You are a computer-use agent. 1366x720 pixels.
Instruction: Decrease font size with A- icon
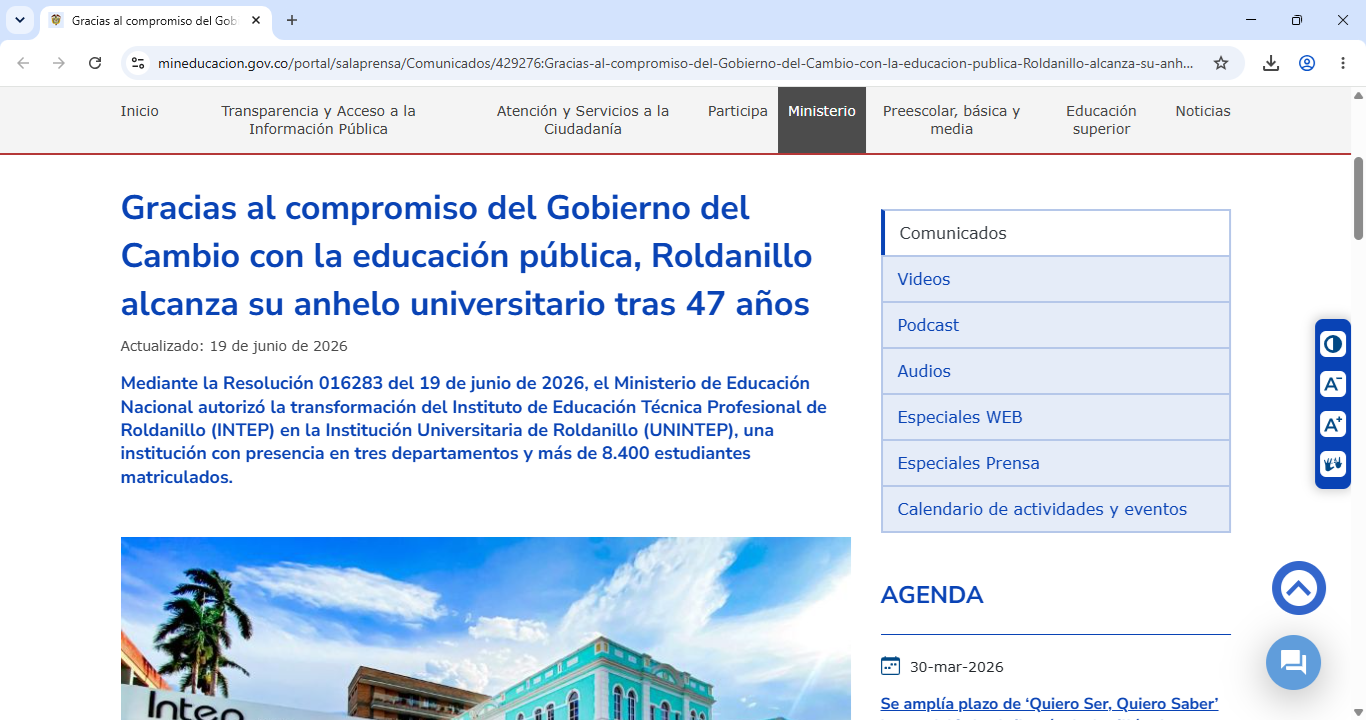point(1332,385)
